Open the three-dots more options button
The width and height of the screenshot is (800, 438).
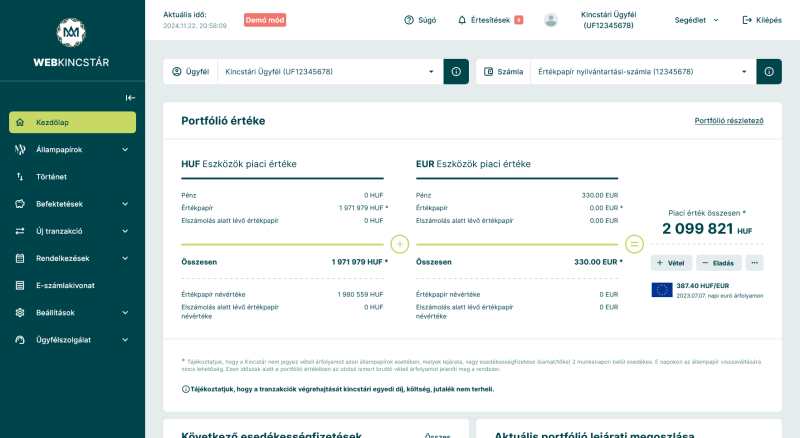[x=754, y=262]
